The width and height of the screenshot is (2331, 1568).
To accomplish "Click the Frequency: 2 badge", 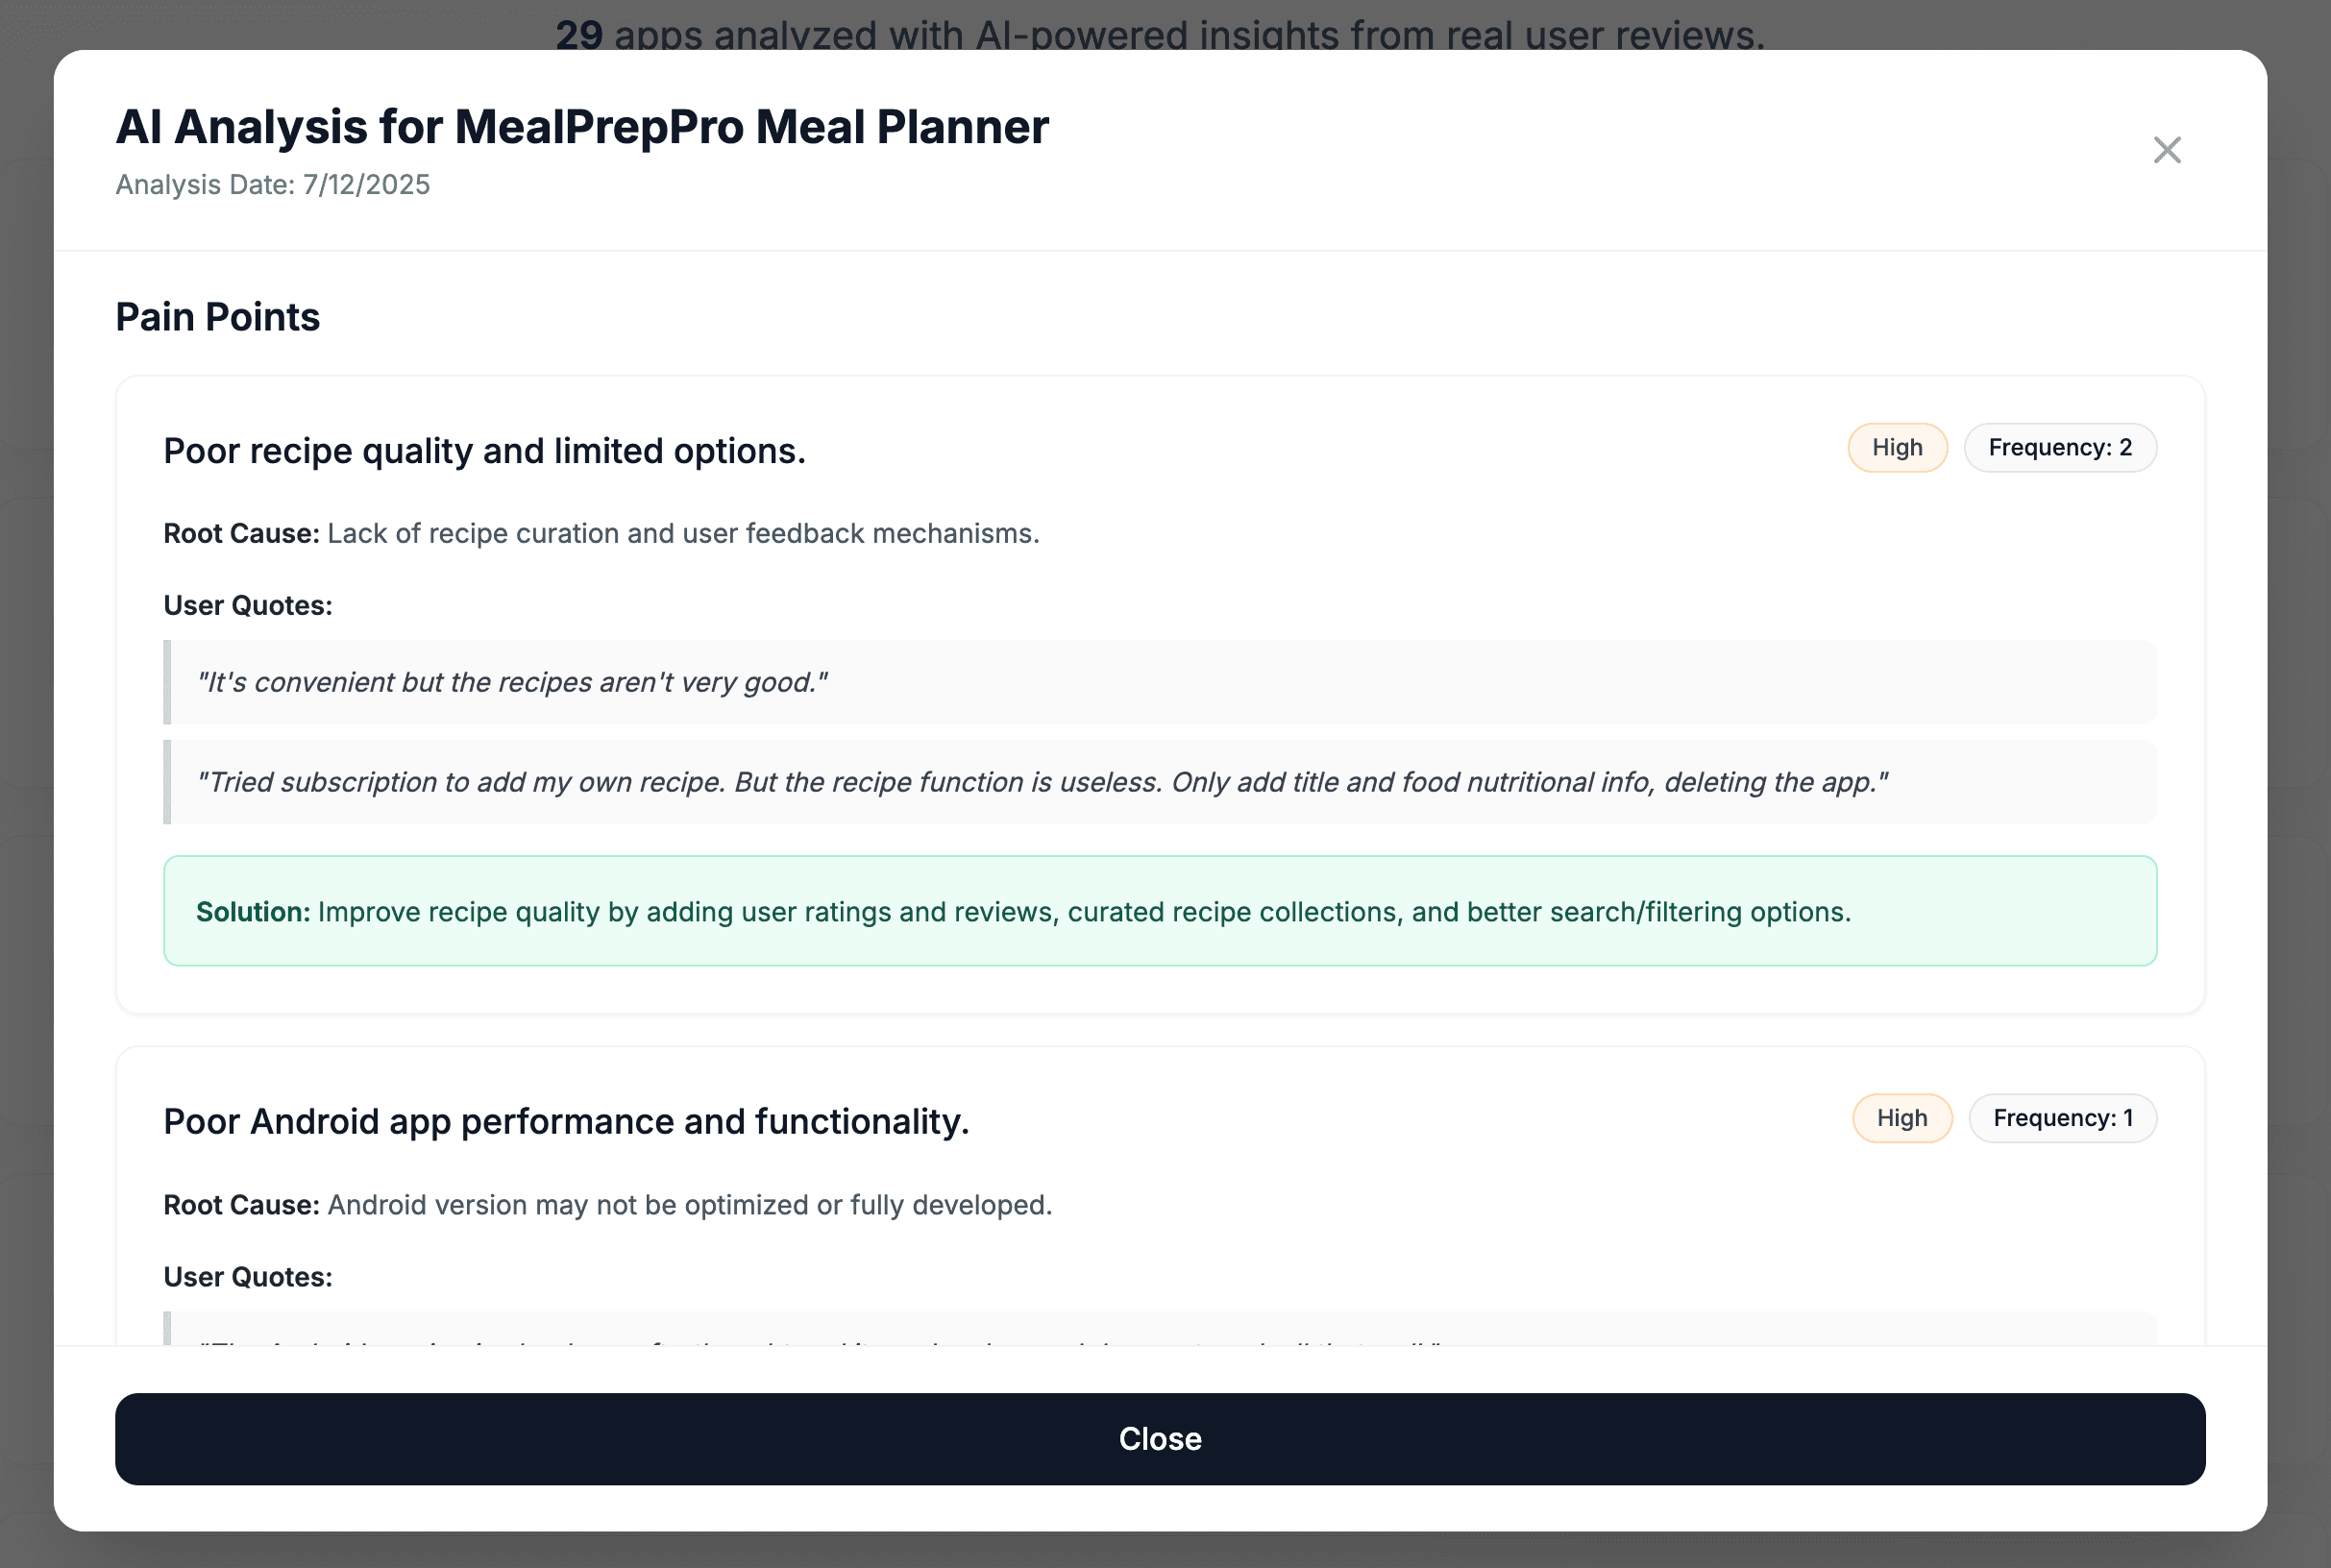I will [2059, 448].
